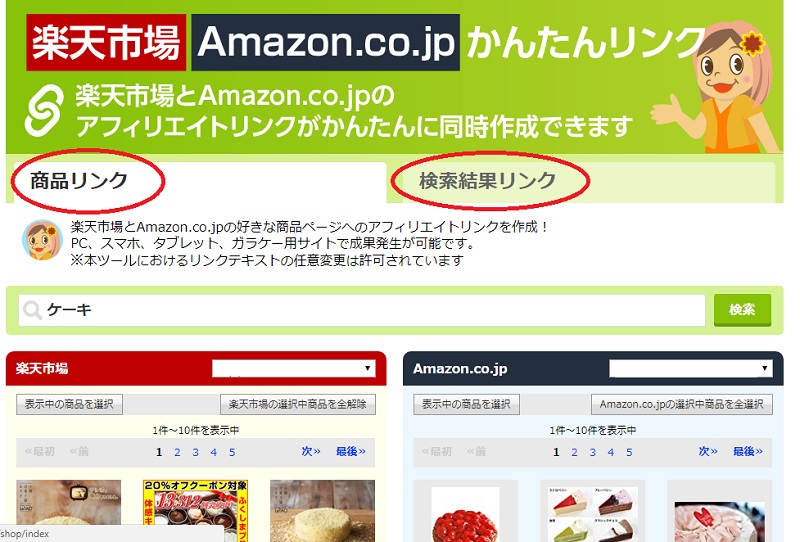This screenshot has height=542, width=800.
Task: Click 次» in the 楽天市場 pagination
Action: click(x=311, y=452)
